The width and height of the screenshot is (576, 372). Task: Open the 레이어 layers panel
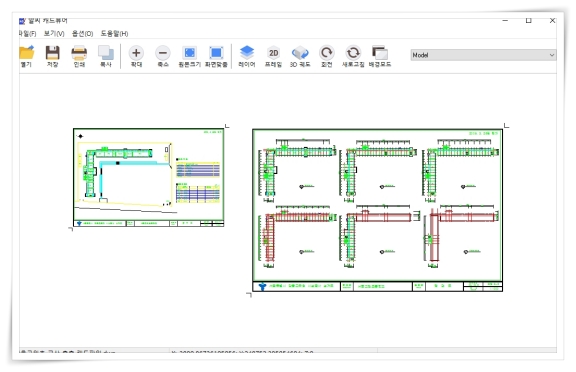pos(247,56)
